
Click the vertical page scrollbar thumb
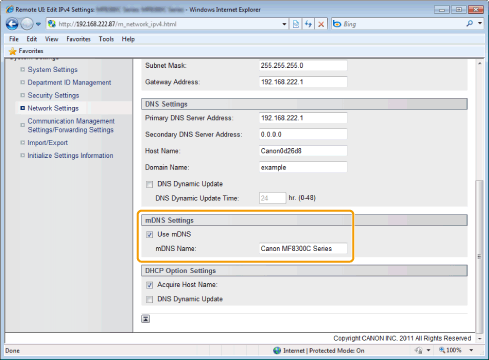click(x=479, y=256)
